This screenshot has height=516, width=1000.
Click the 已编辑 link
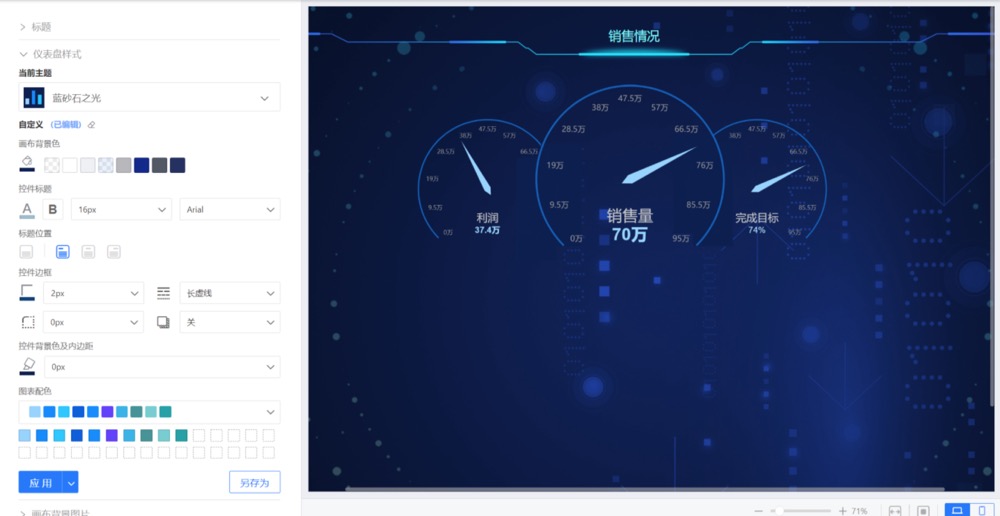coord(66,125)
